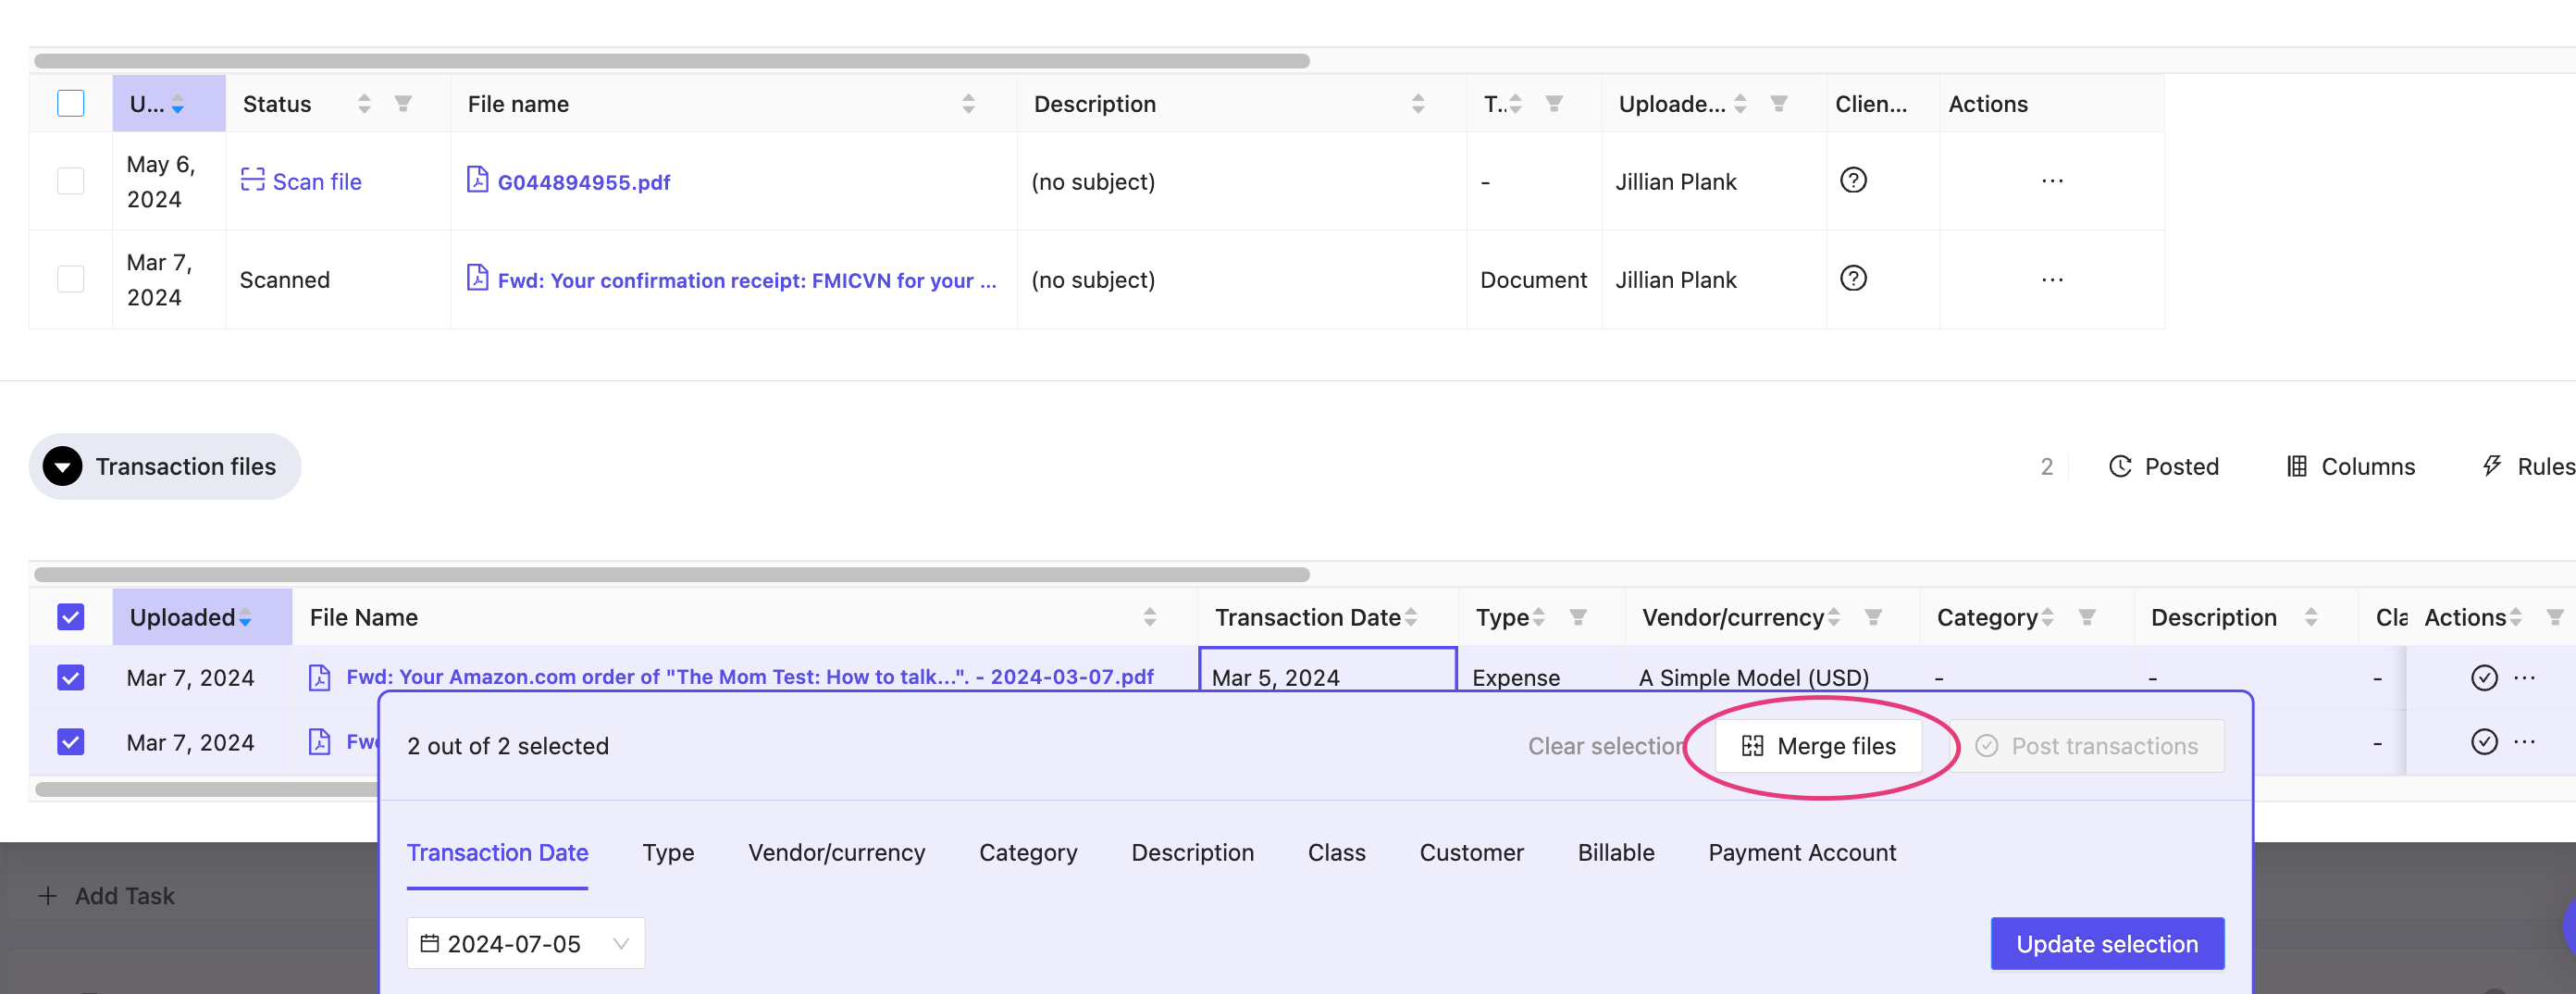Open the Rules button
2576x994 pixels.
click(x=2528, y=466)
